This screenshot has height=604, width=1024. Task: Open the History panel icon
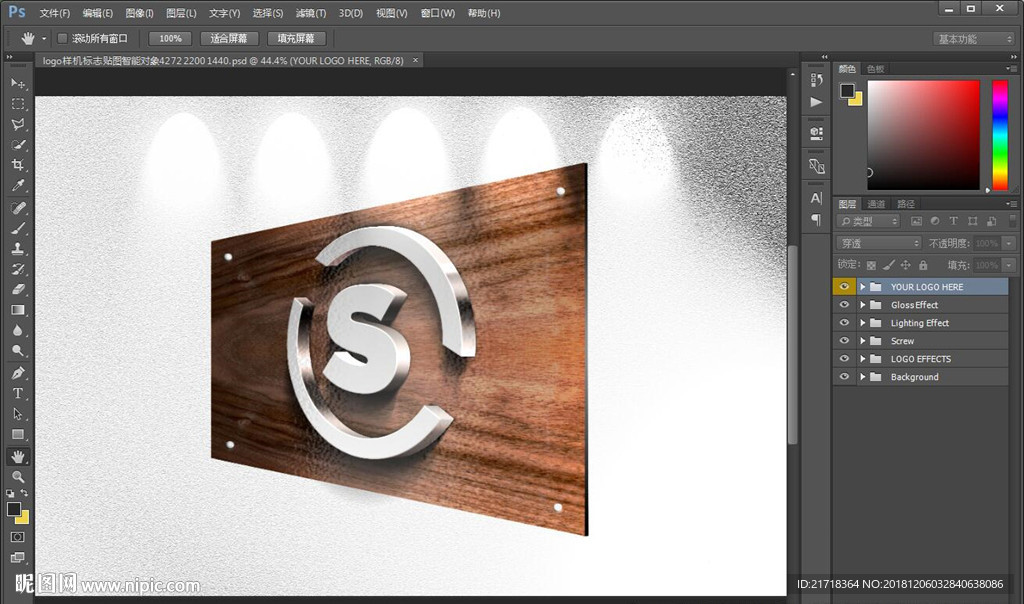coord(816,80)
